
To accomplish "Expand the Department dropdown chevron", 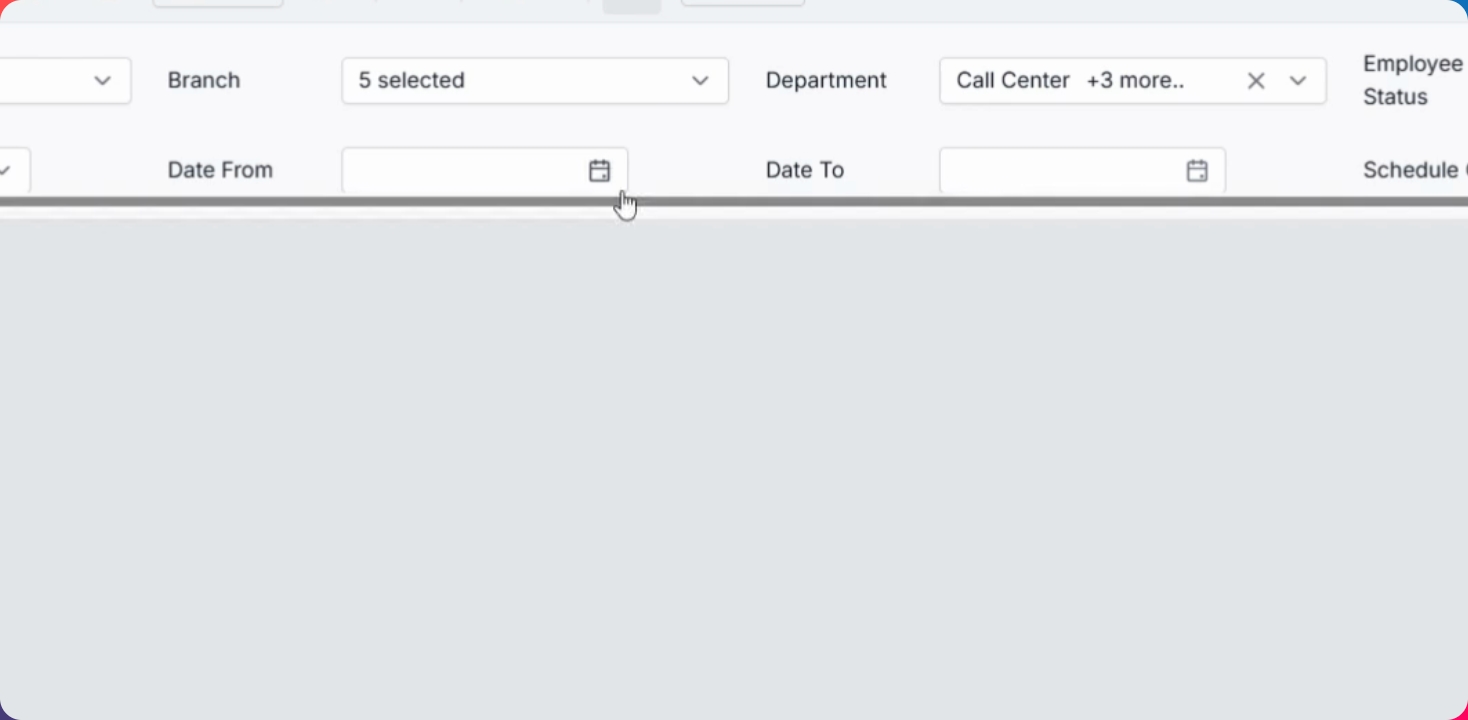I will (x=1298, y=81).
